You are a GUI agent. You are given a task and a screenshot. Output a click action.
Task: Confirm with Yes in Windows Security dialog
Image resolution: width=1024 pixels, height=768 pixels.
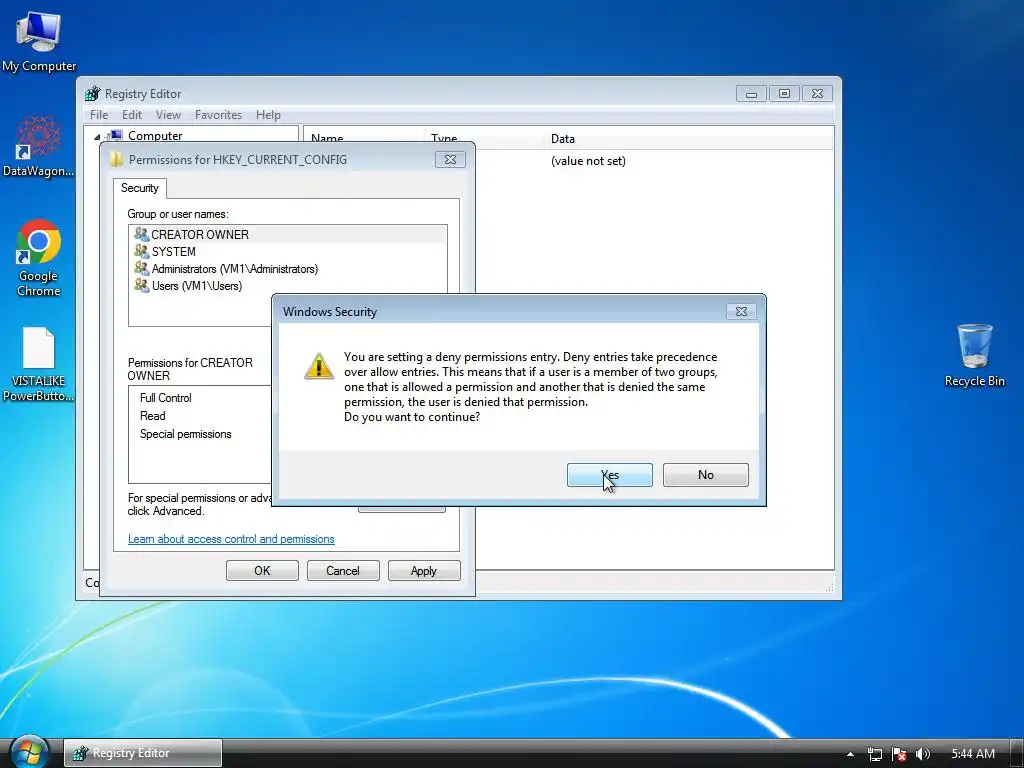[609, 475]
